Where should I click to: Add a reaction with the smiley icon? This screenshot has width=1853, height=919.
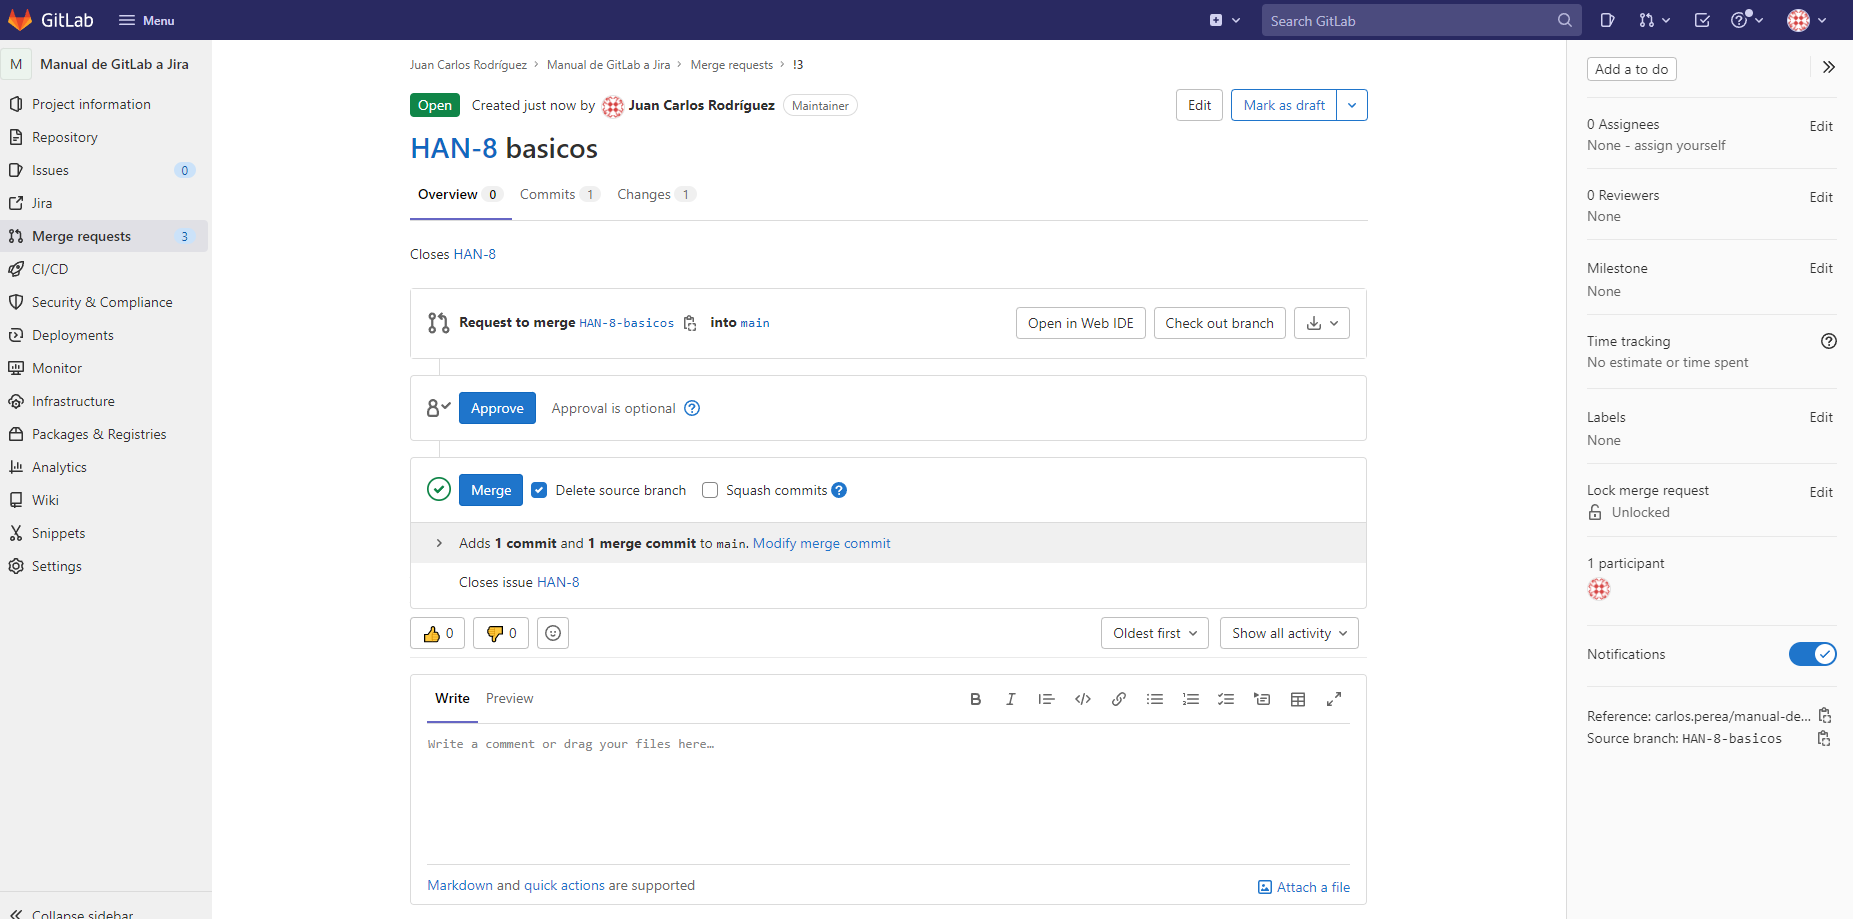[553, 633]
